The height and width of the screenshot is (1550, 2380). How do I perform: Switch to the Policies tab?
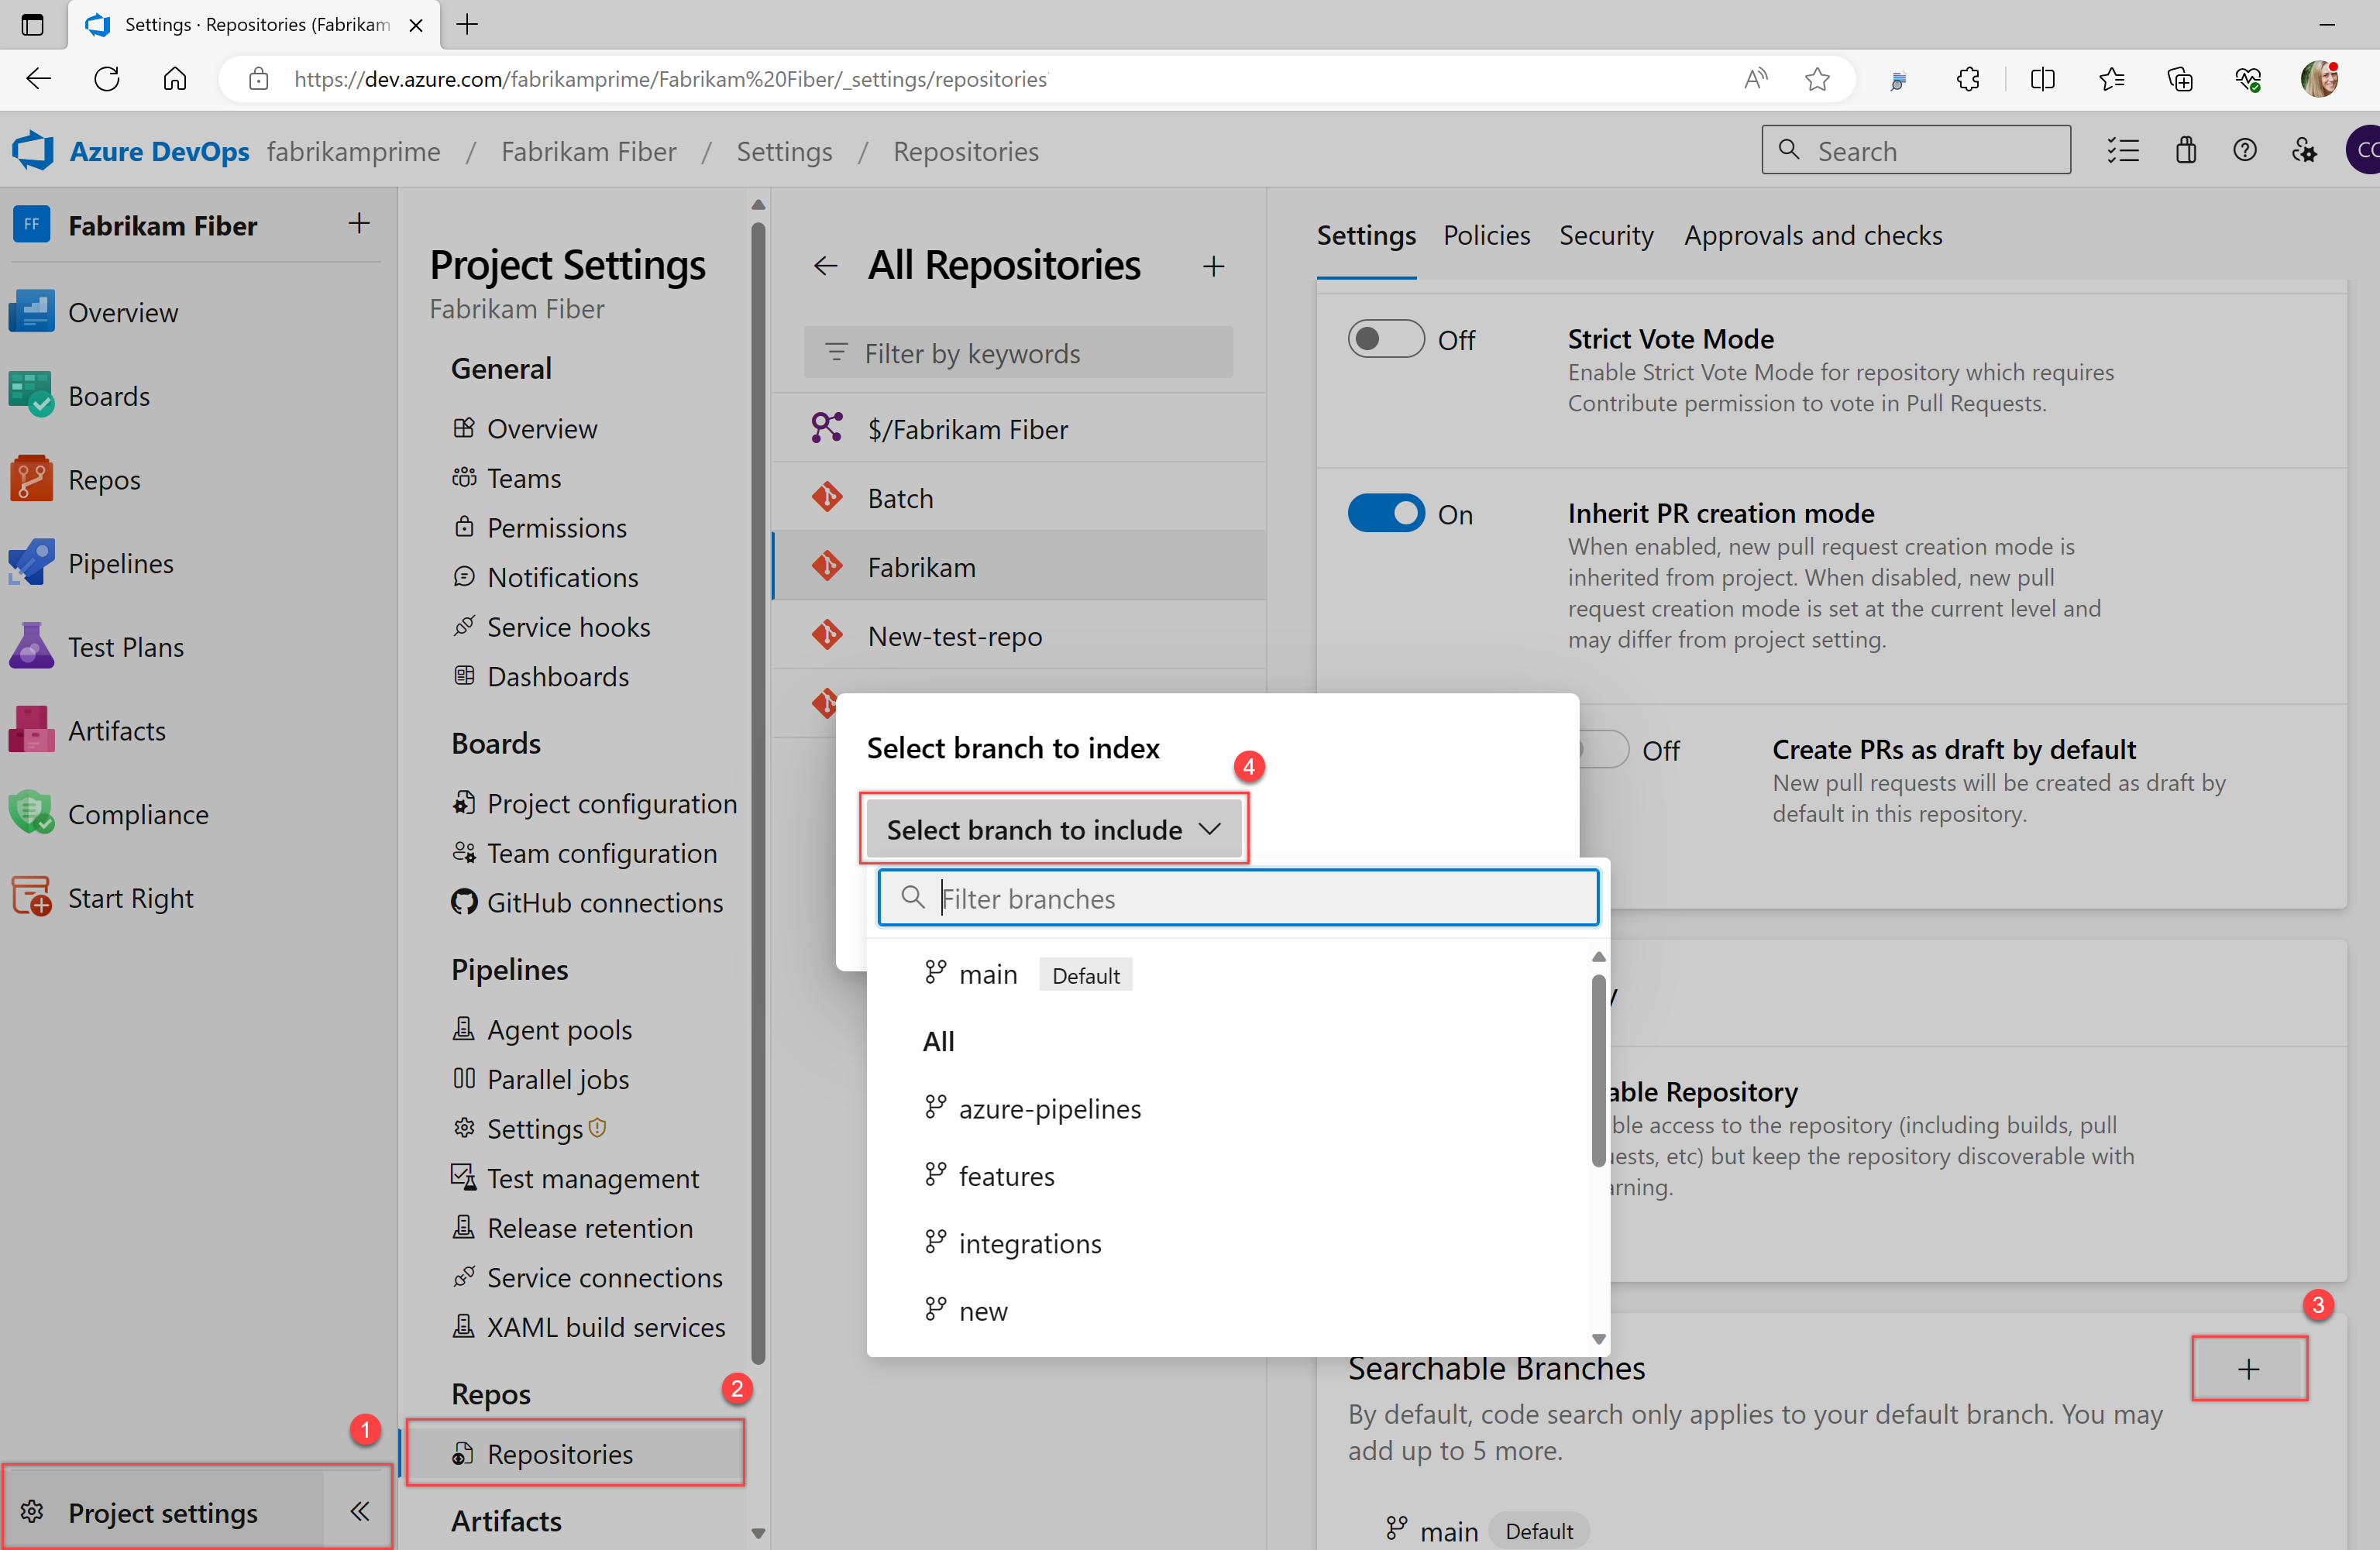[1483, 234]
